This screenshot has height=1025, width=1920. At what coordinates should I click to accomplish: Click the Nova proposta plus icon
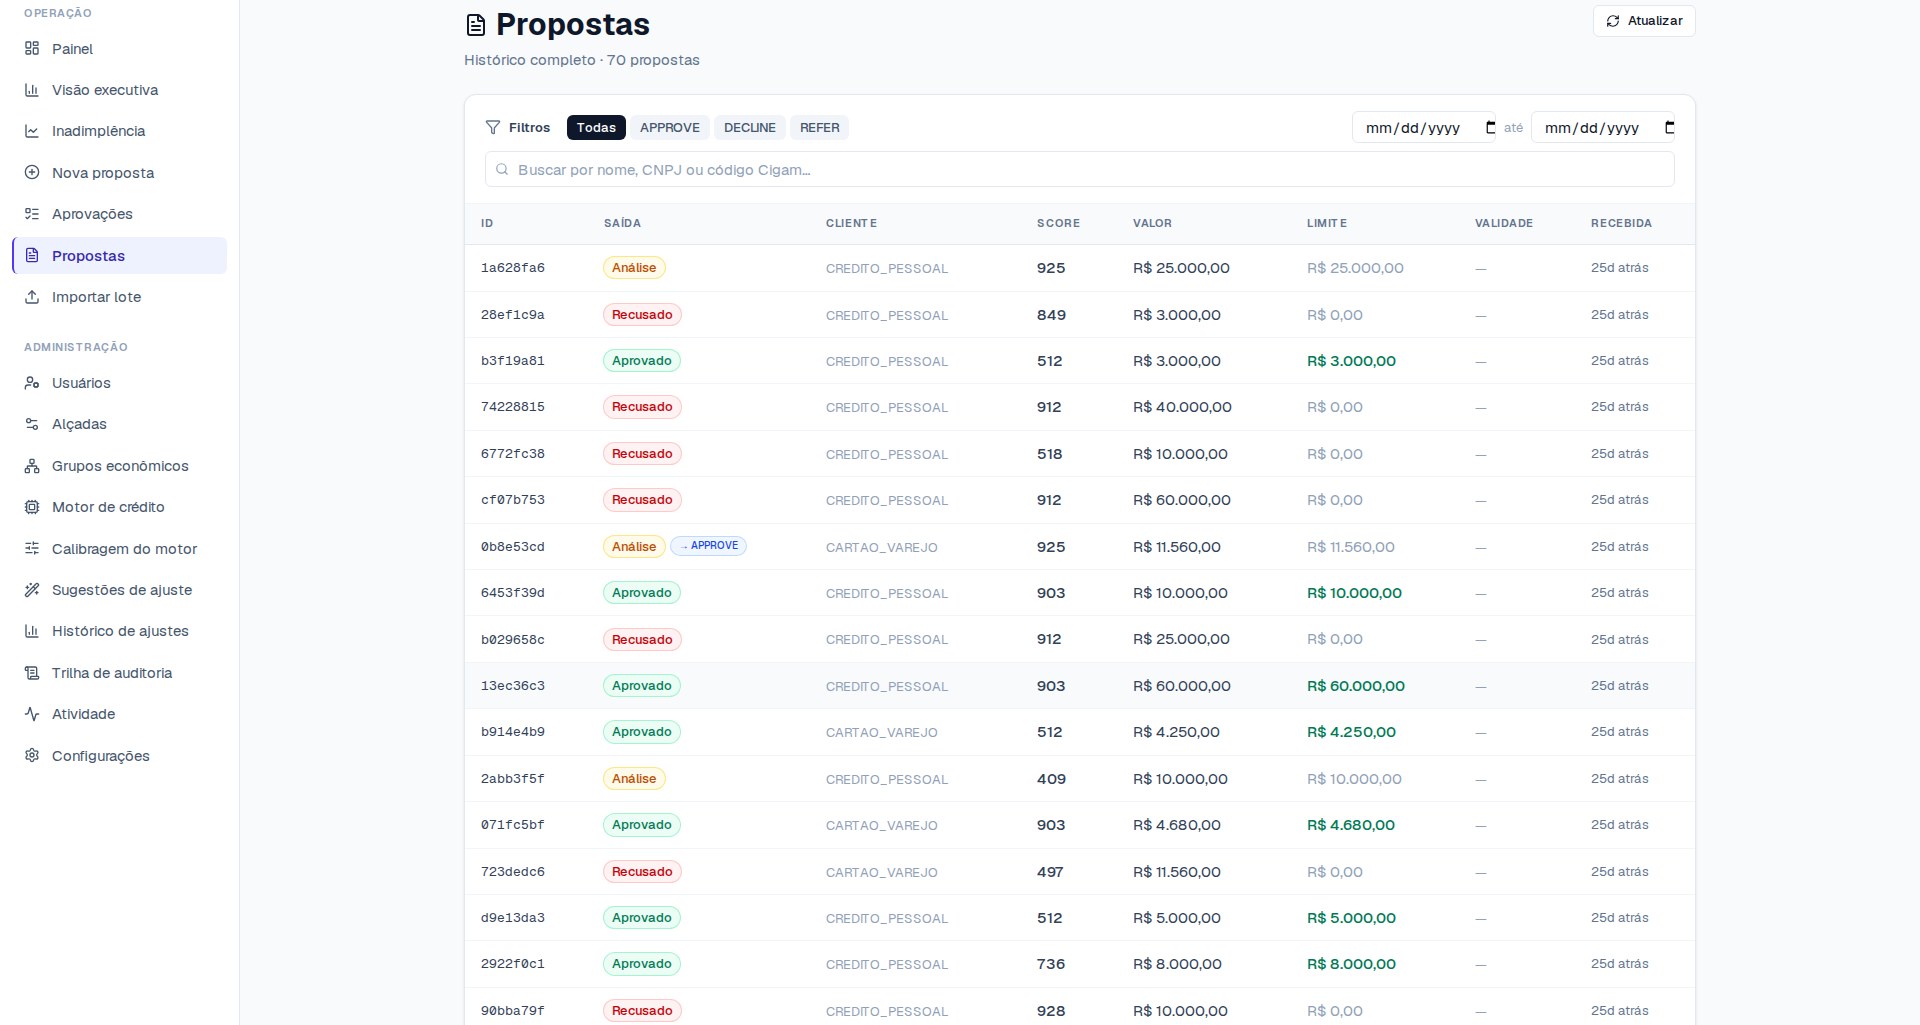(32, 172)
